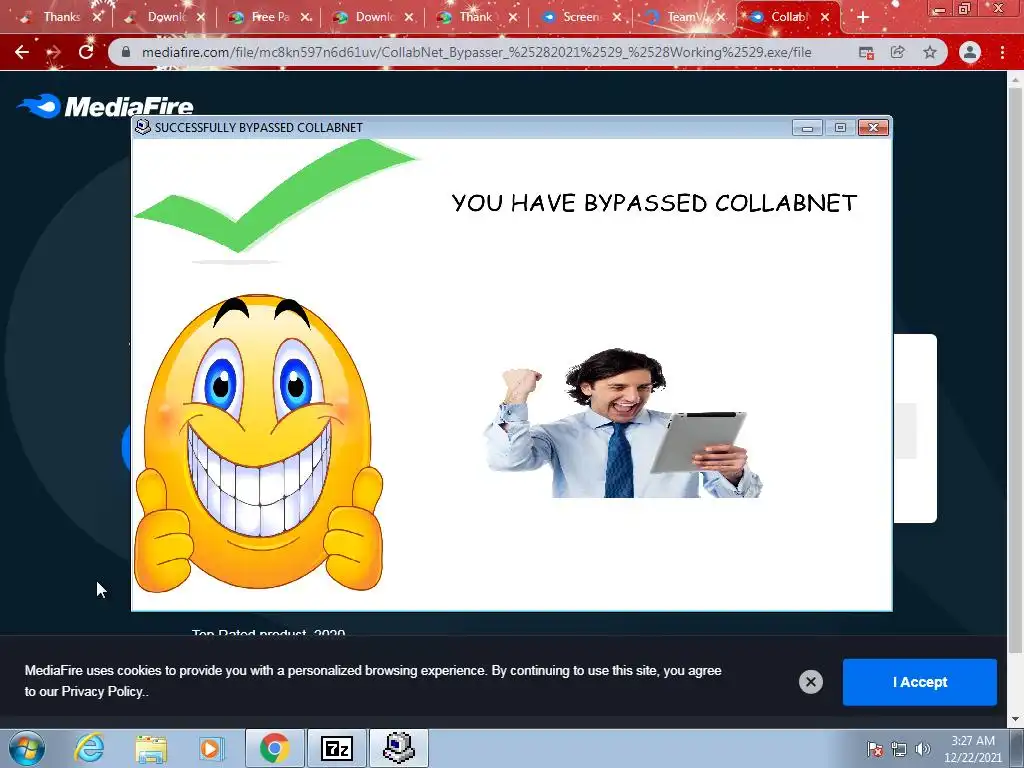This screenshot has width=1024, height=768.
Task: Click the YOU HAVE BYPASSED COLLABNET text
Action: point(654,203)
